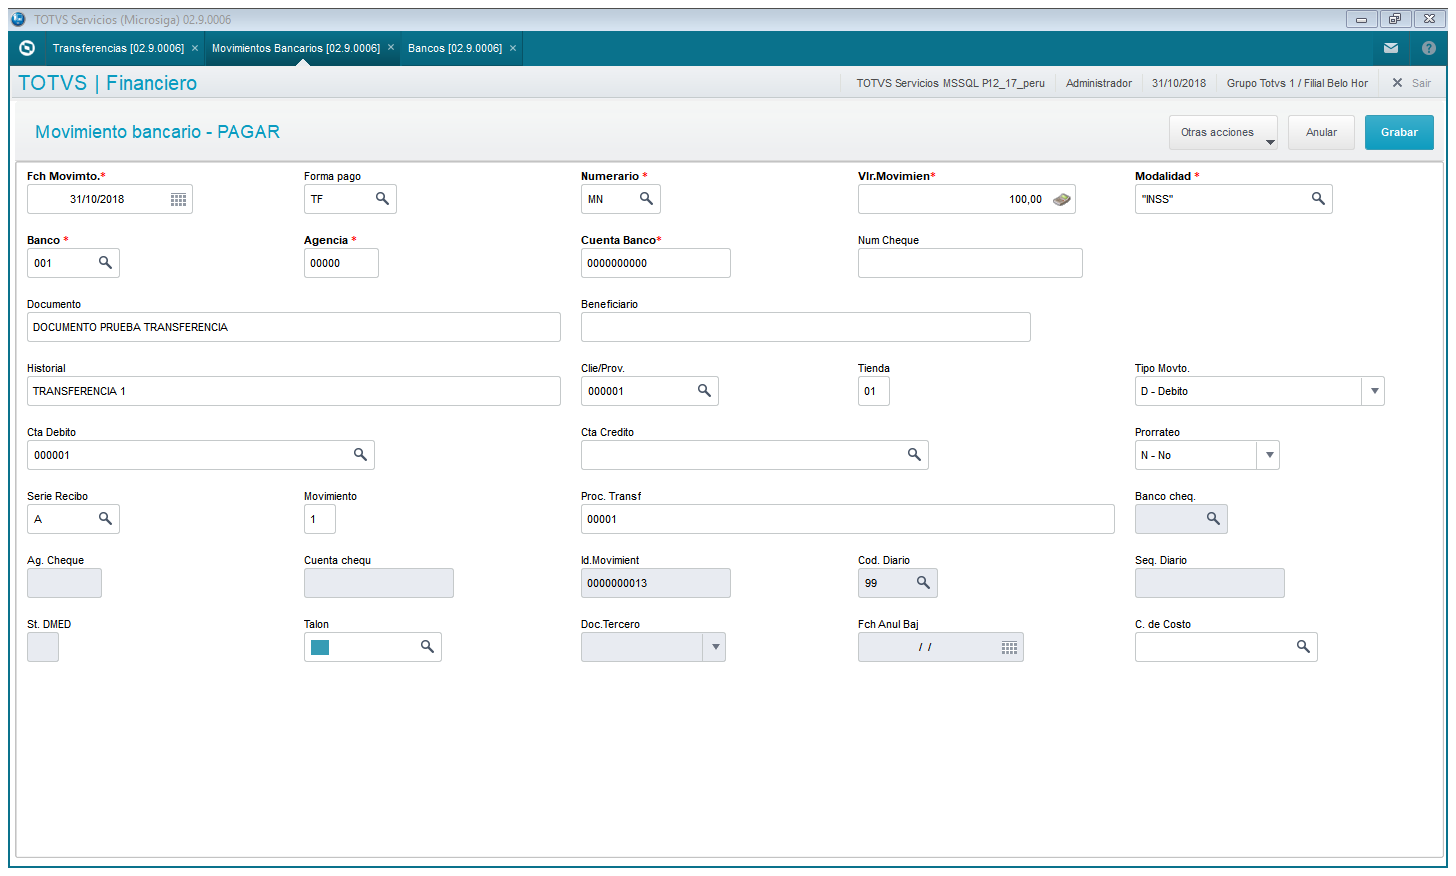
Task: Open Modalidad search magnifier
Action: (1318, 199)
